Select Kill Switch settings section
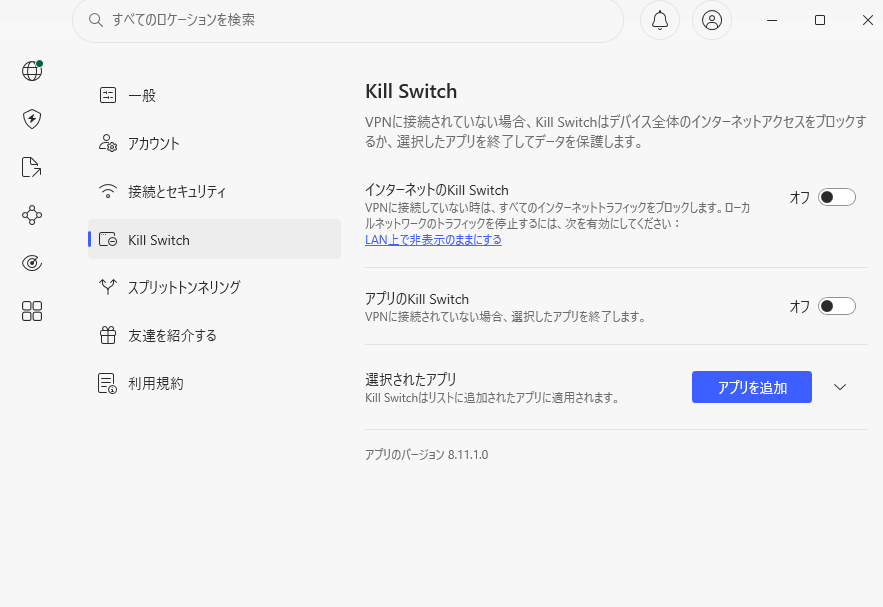The image size is (883, 607). point(215,239)
